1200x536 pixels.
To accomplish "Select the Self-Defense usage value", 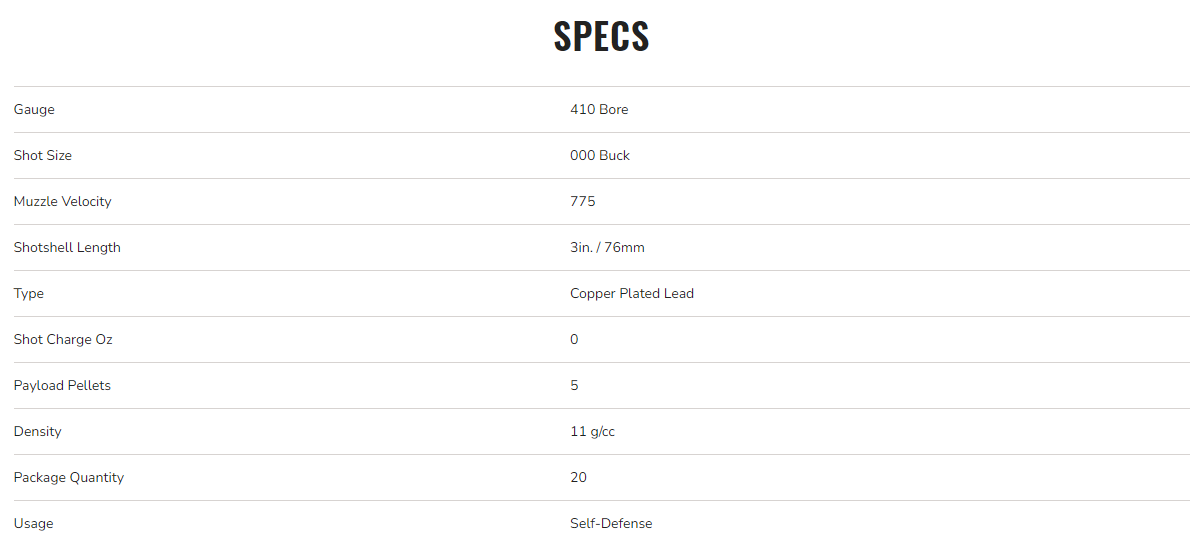I will (x=611, y=524).
